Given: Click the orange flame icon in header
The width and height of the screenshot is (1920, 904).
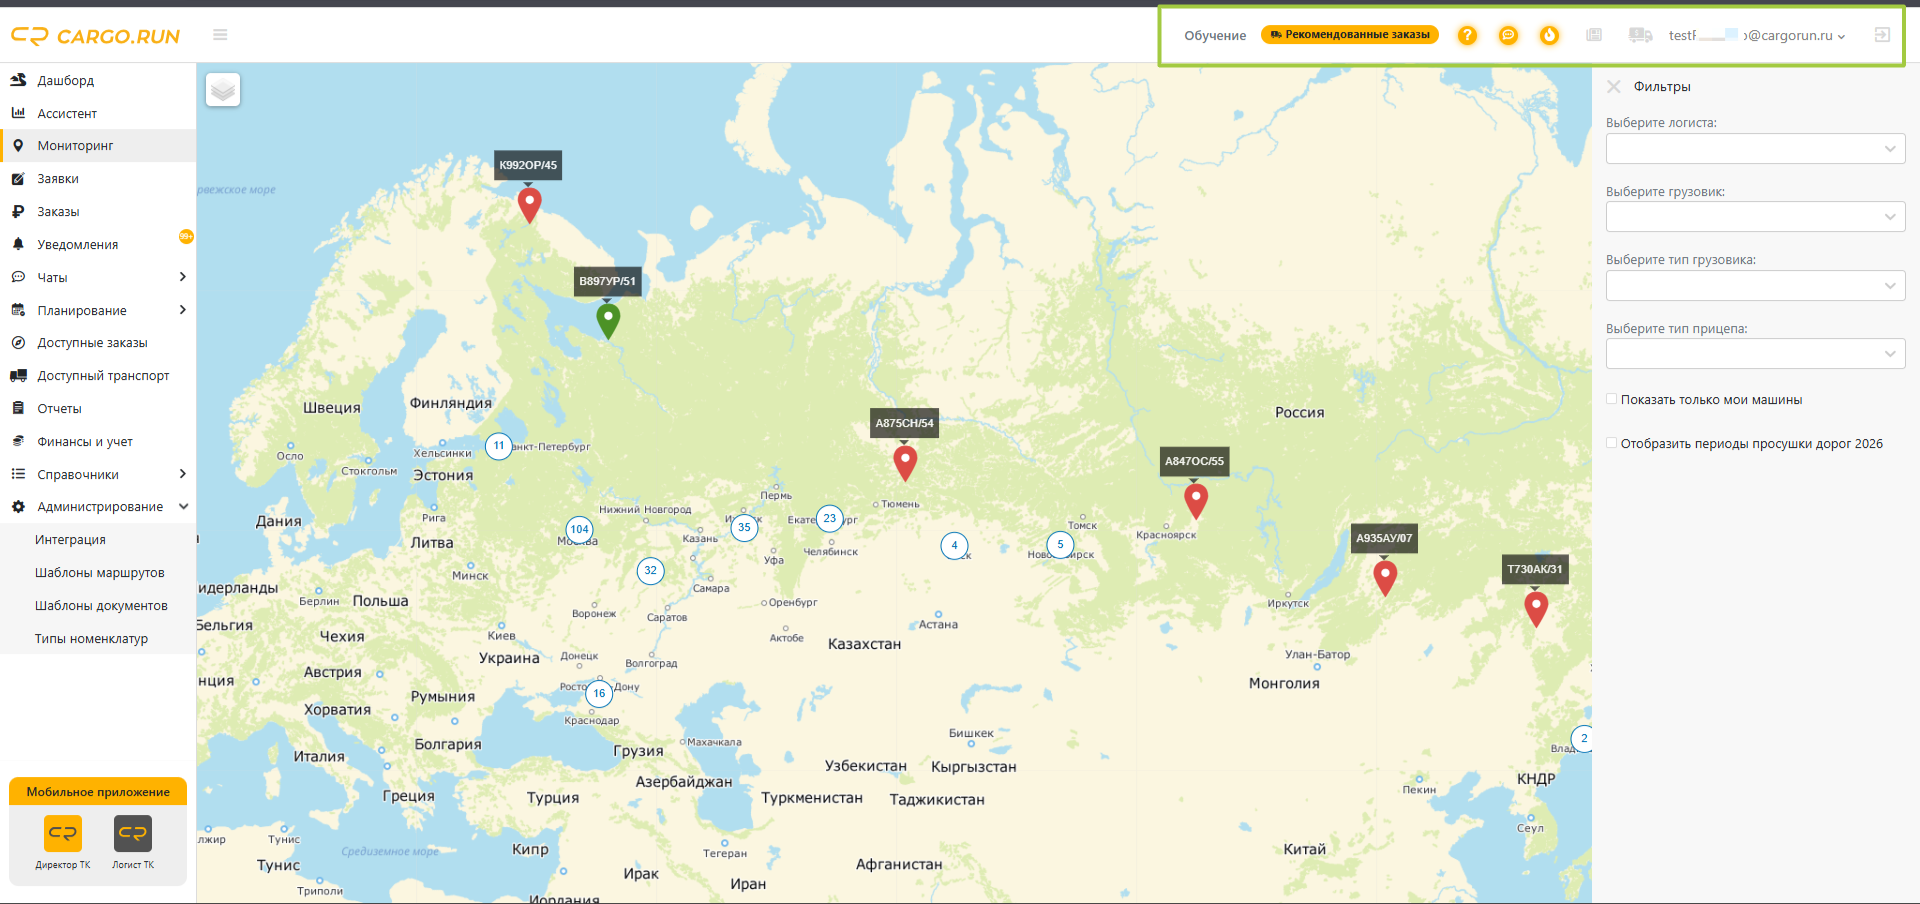Looking at the screenshot, I should (1549, 35).
